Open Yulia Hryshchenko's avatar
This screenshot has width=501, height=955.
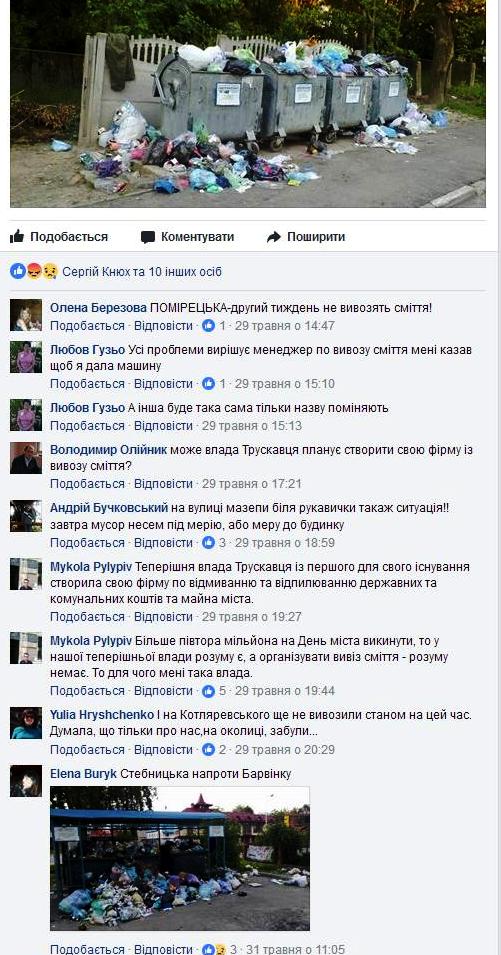point(26,723)
